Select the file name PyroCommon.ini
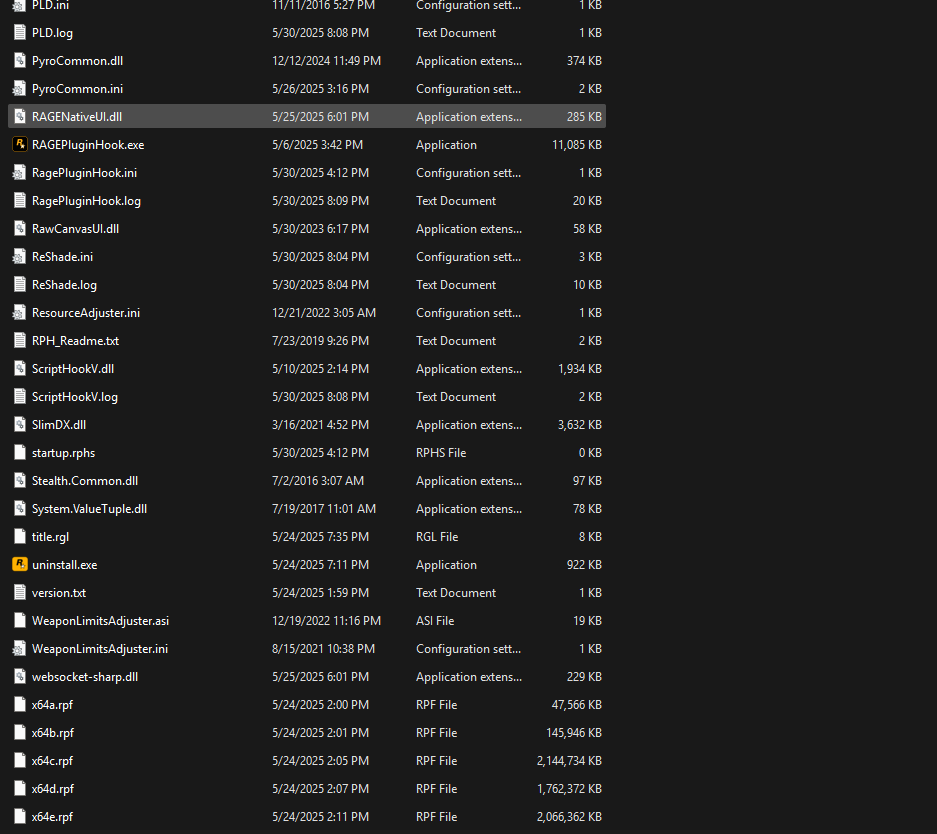The width and height of the screenshot is (937, 834). coord(77,89)
